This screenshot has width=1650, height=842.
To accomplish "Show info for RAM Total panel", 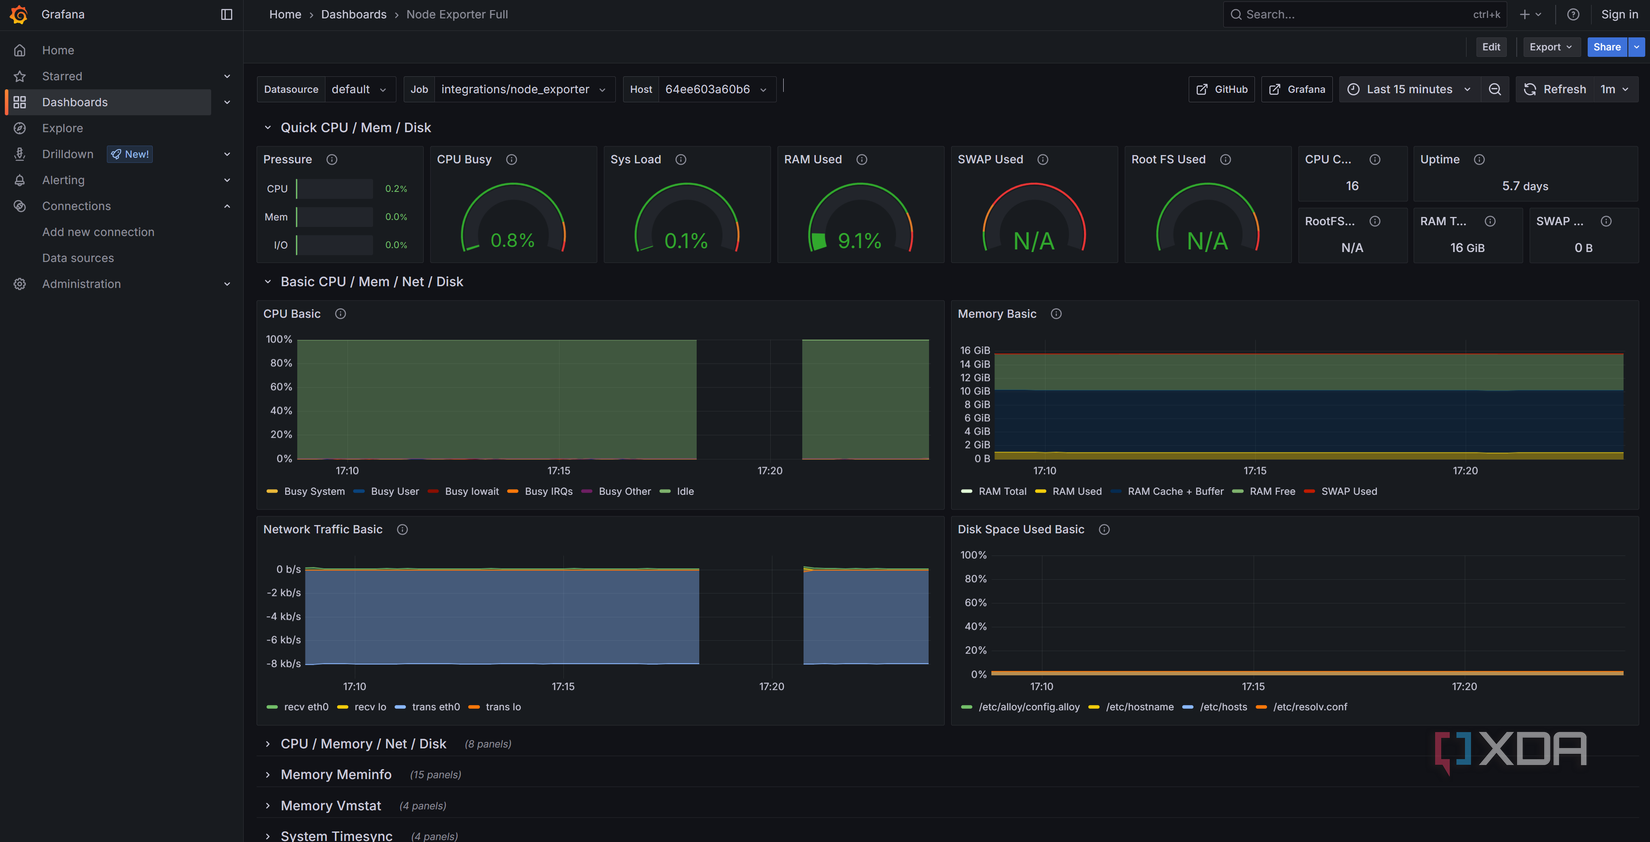I will coord(1490,221).
